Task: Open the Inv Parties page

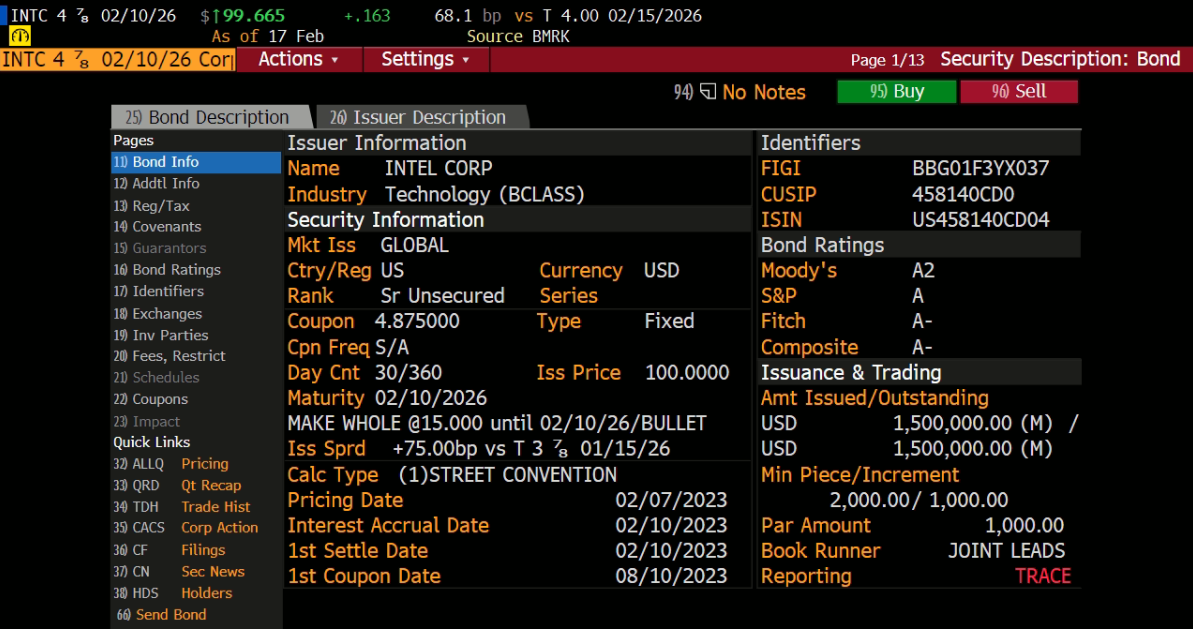Action: 161,335
